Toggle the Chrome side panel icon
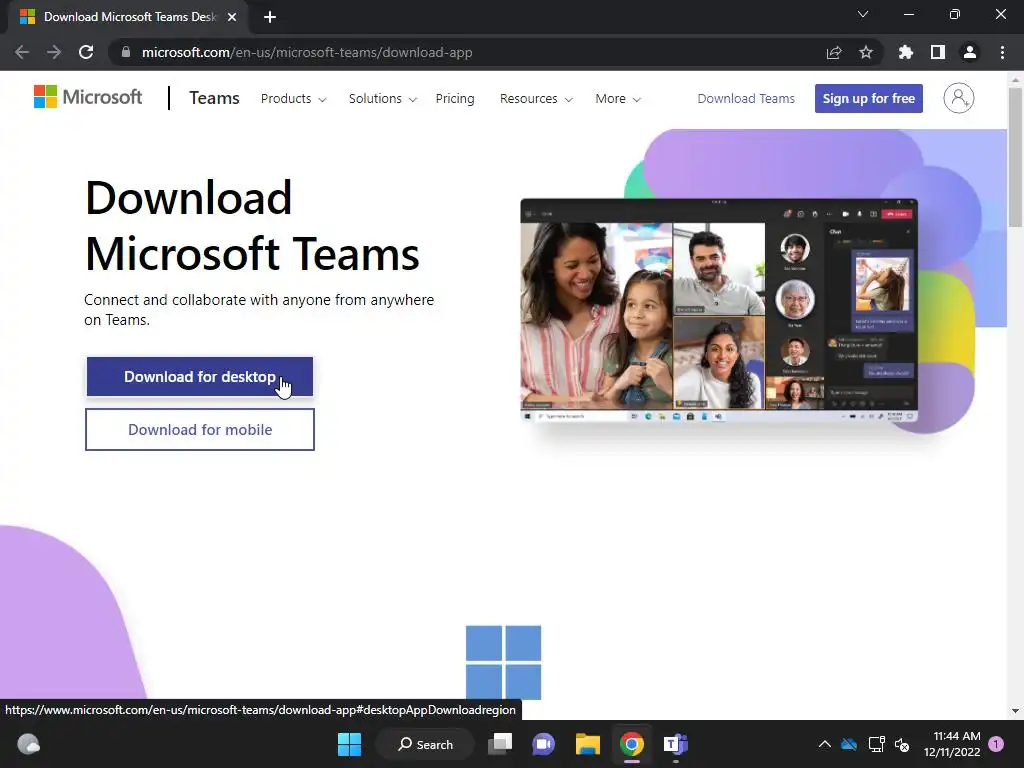Screen dimensions: 1024x768 [x=938, y=52]
